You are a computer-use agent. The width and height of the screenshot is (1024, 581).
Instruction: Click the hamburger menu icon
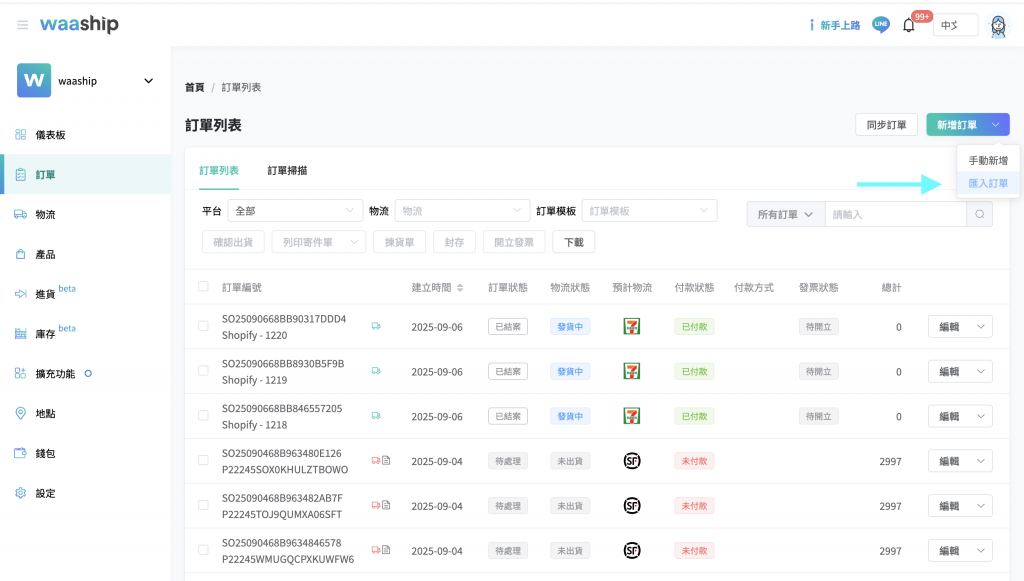[x=22, y=25]
